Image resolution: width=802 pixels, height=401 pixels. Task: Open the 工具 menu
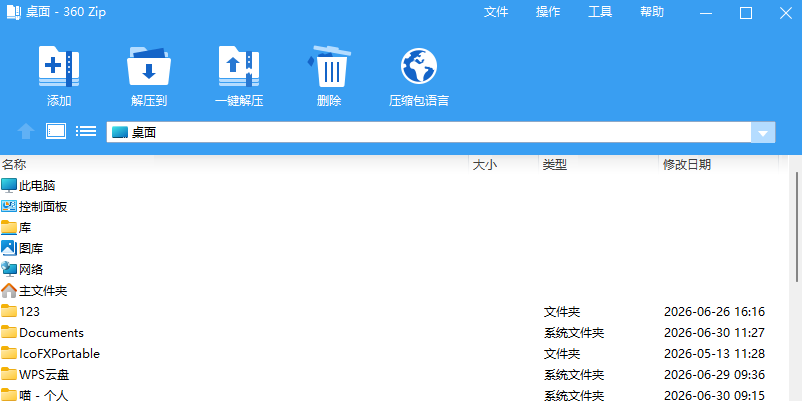pyautogui.click(x=600, y=12)
